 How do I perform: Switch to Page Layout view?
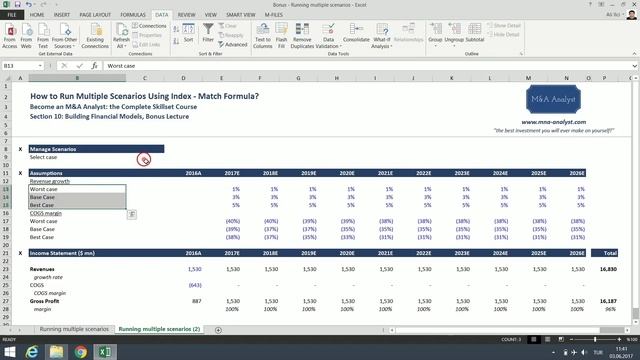547,340
